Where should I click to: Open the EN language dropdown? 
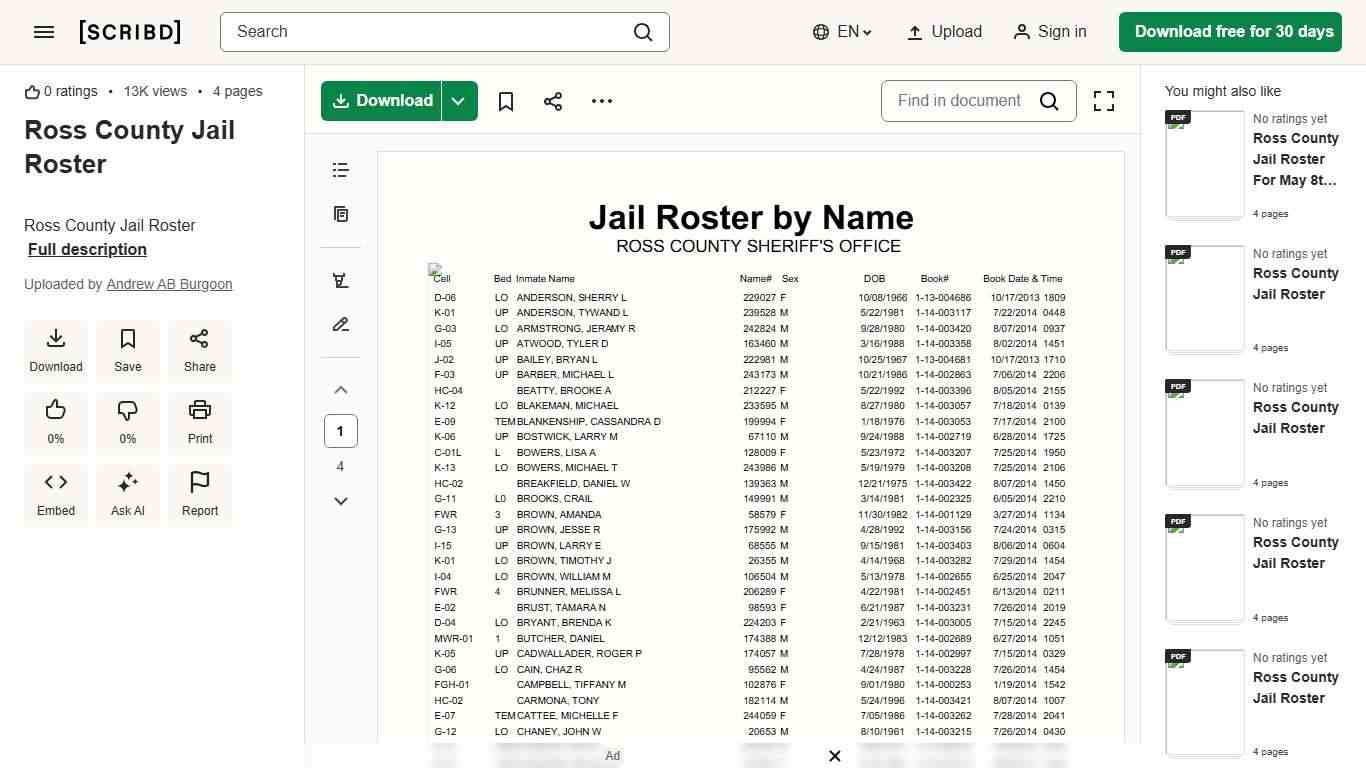[842, 31]
